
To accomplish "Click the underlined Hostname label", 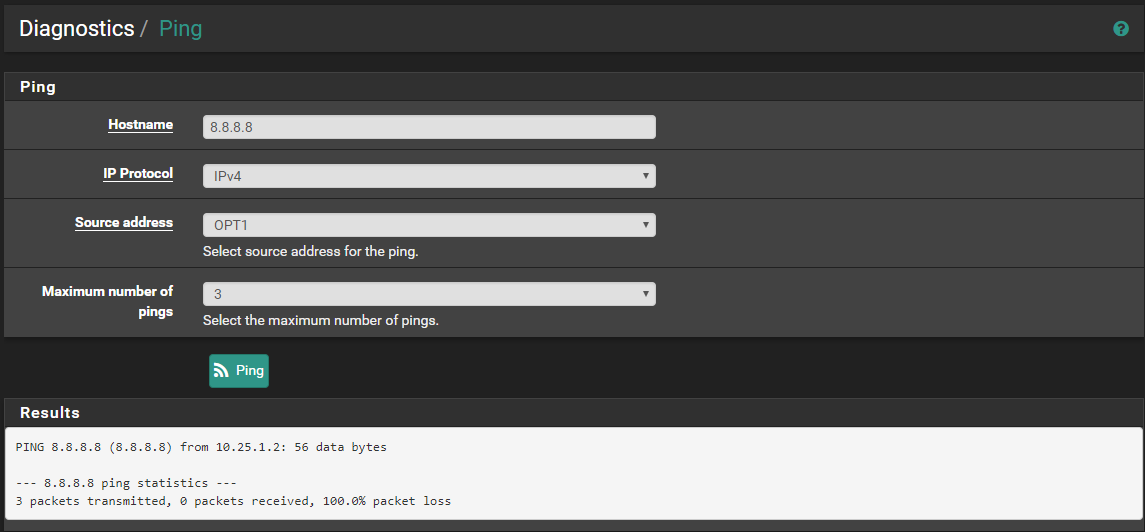I will coord(140,125).
